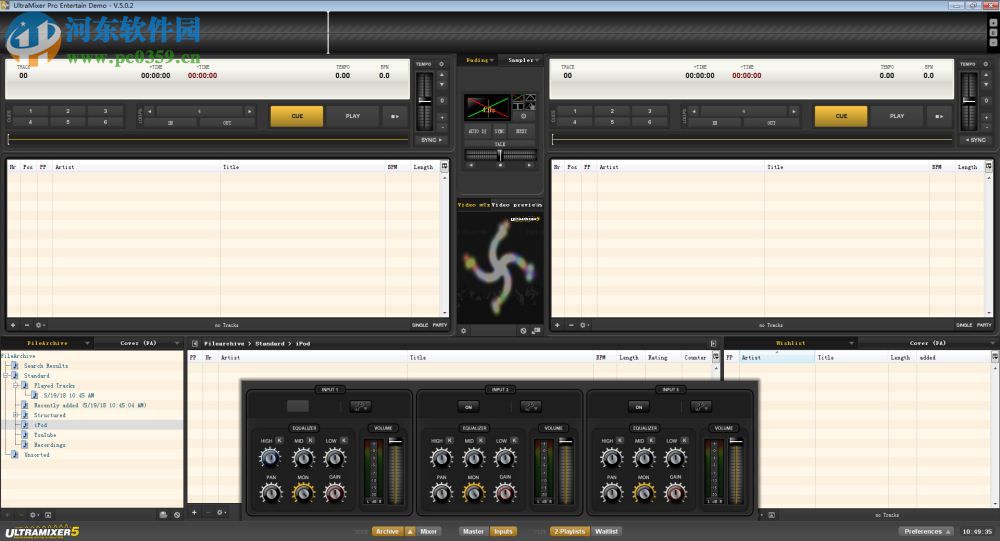Open left Cover (FA) dropdown
The height and width of the screenshot is (541, 1000).
[x=177, y=343]
